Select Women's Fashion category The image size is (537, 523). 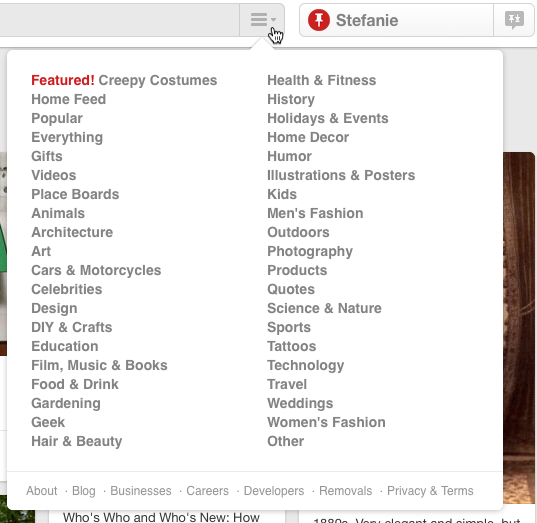coord(326,422)
